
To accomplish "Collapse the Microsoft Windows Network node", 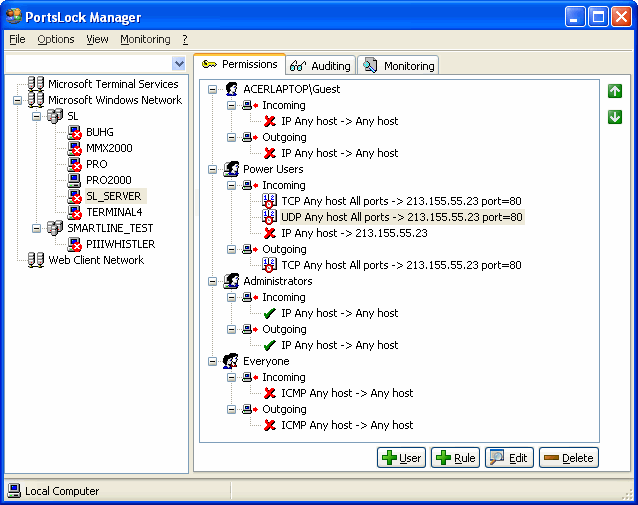I will click(17, 100).
